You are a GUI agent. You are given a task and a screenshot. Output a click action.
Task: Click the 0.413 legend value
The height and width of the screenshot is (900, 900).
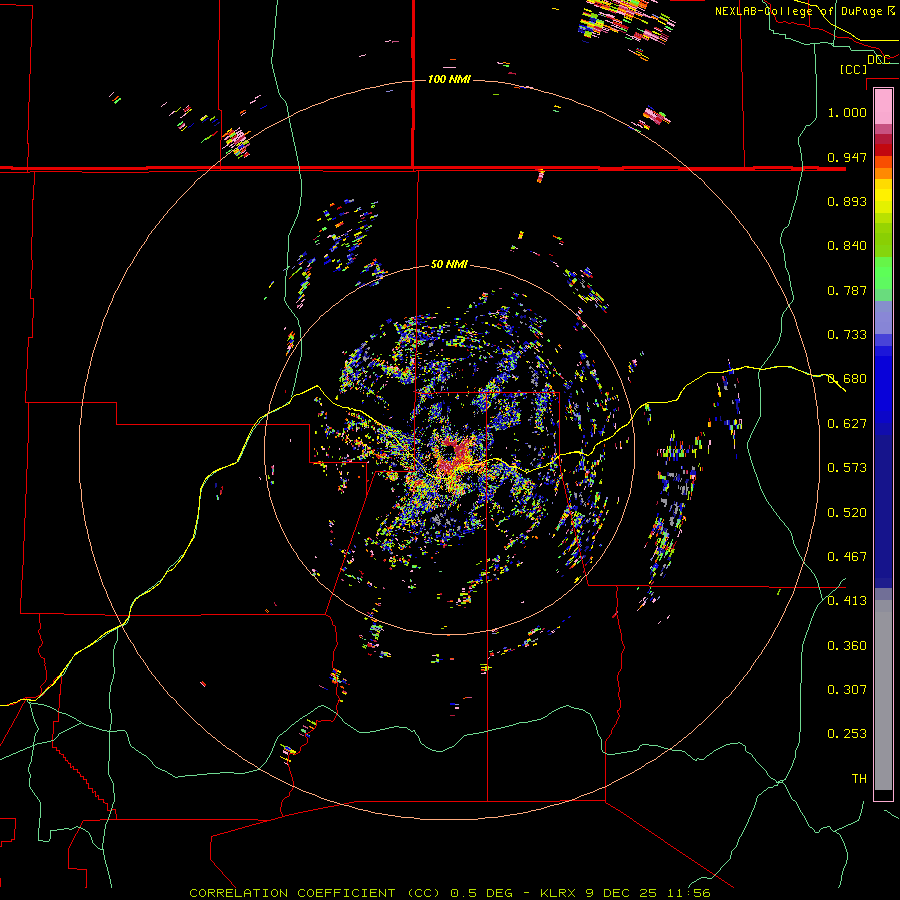(x=847, y=600)
